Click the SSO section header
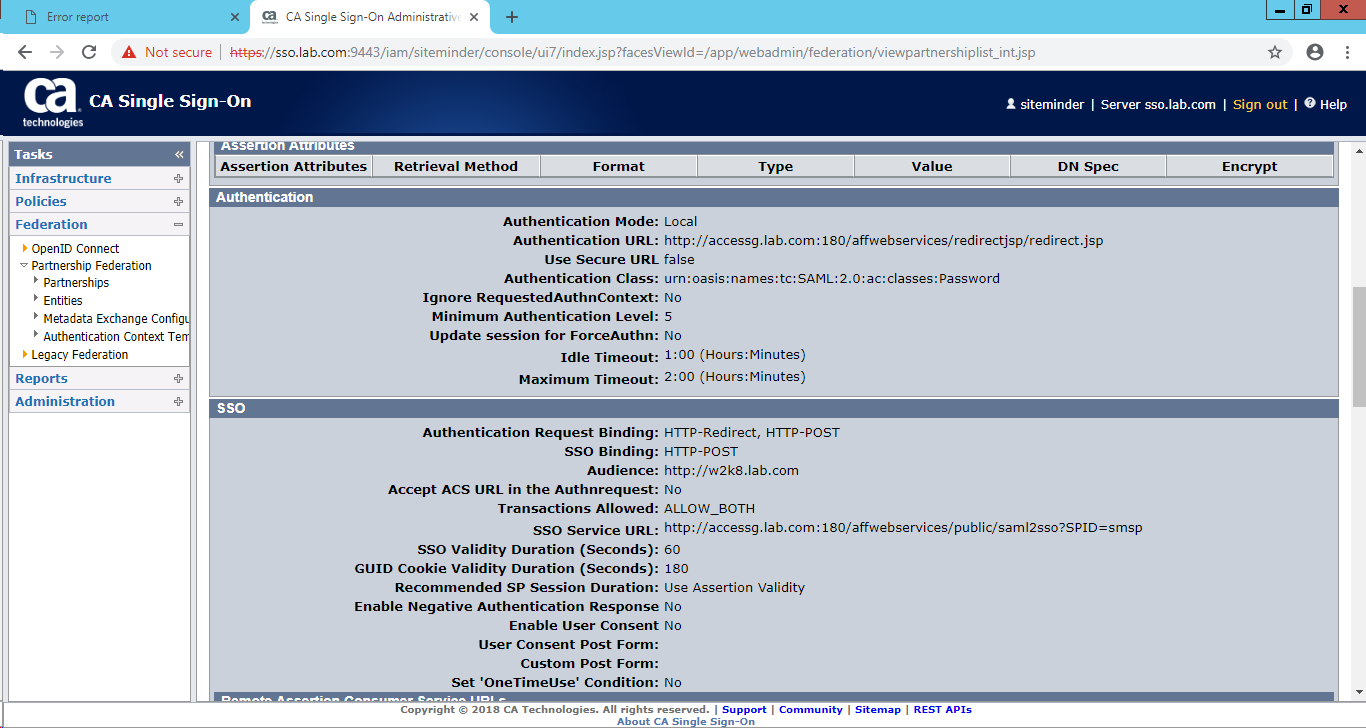The height and width of the screenshot is (728, 1366). click(774, 408)
